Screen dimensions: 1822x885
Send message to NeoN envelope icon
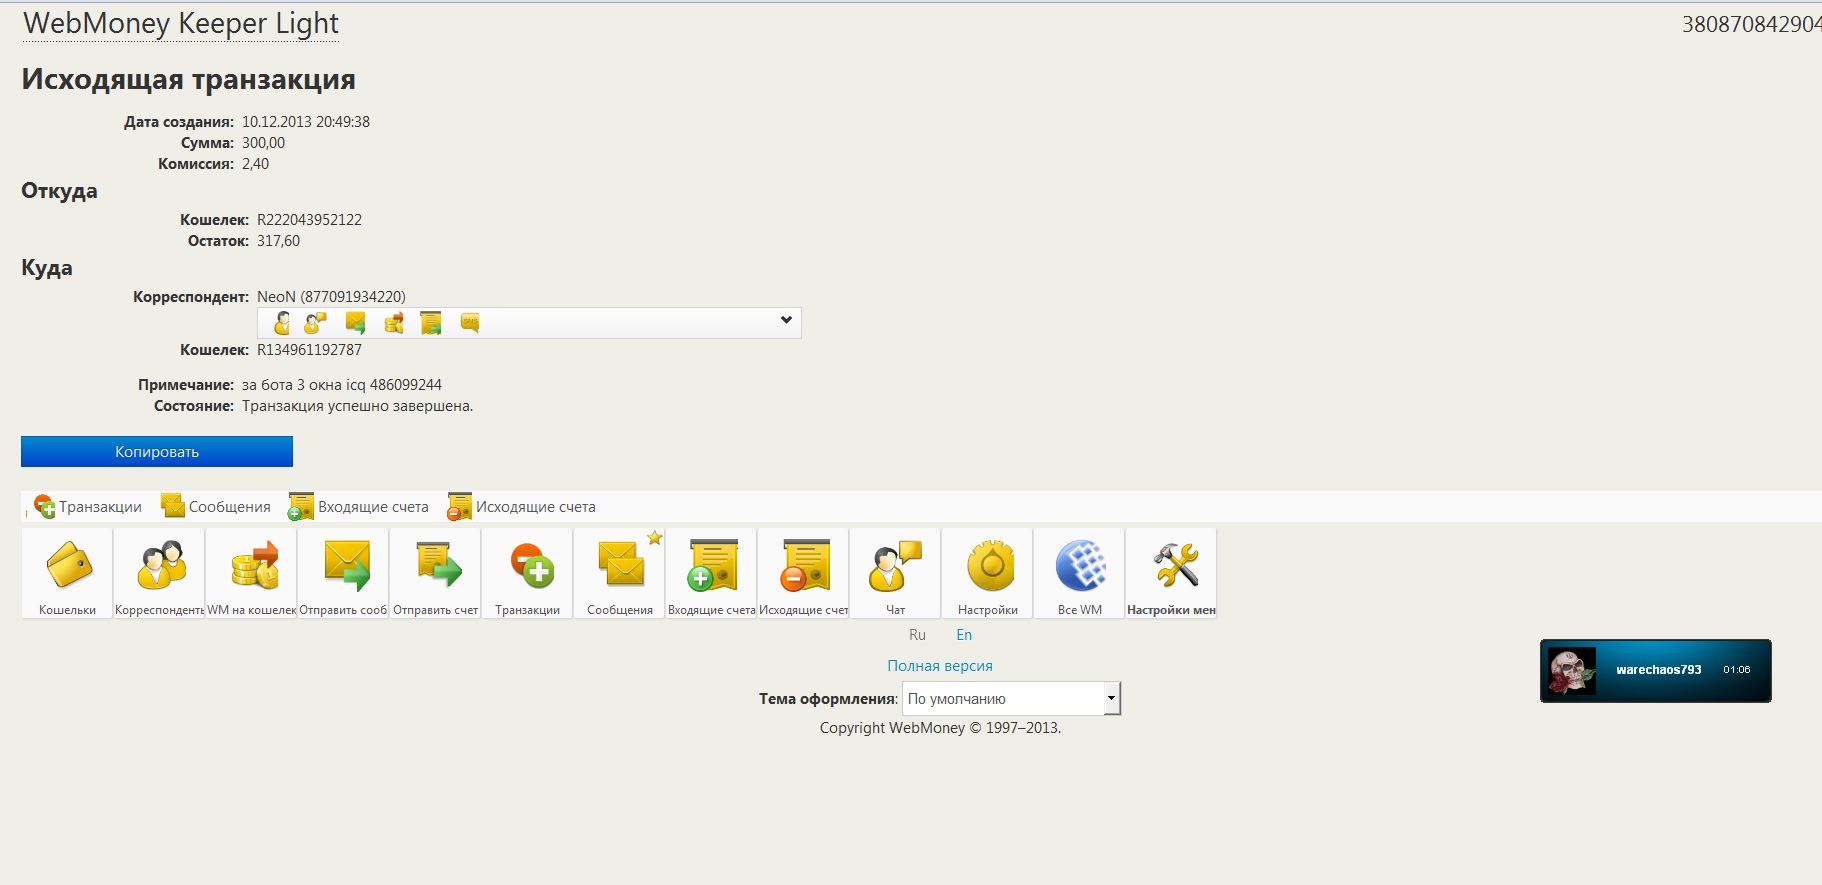[355, 323]
